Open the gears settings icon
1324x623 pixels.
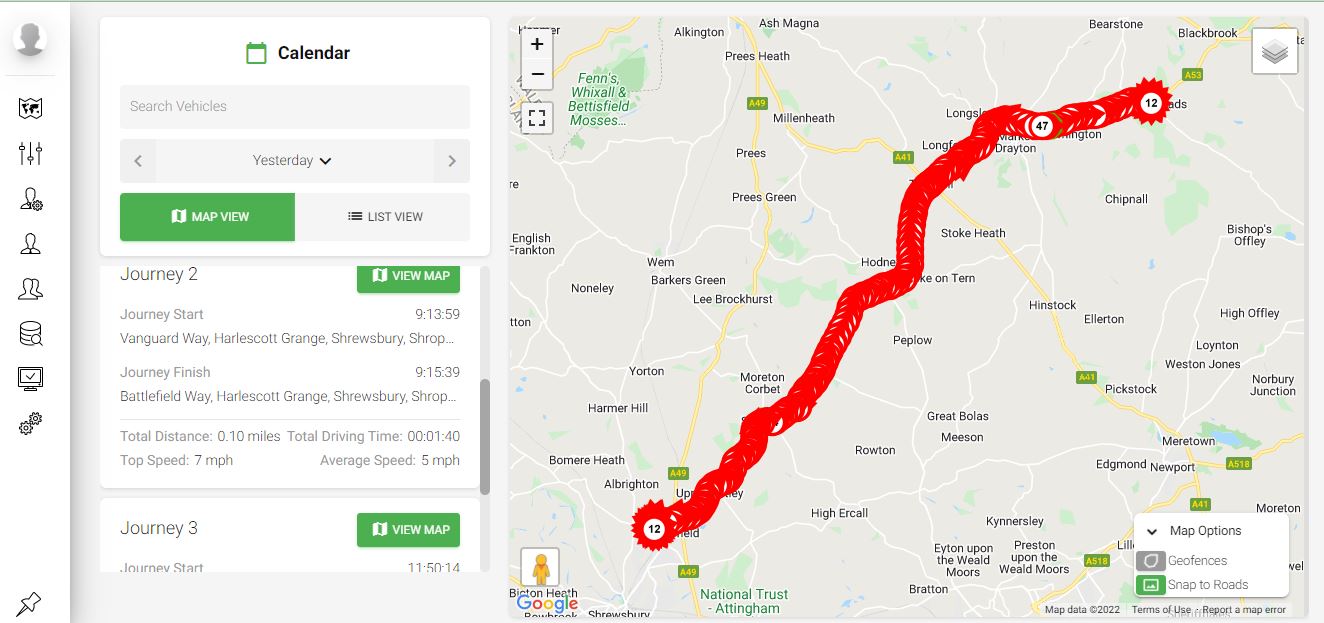pos(30,424)
